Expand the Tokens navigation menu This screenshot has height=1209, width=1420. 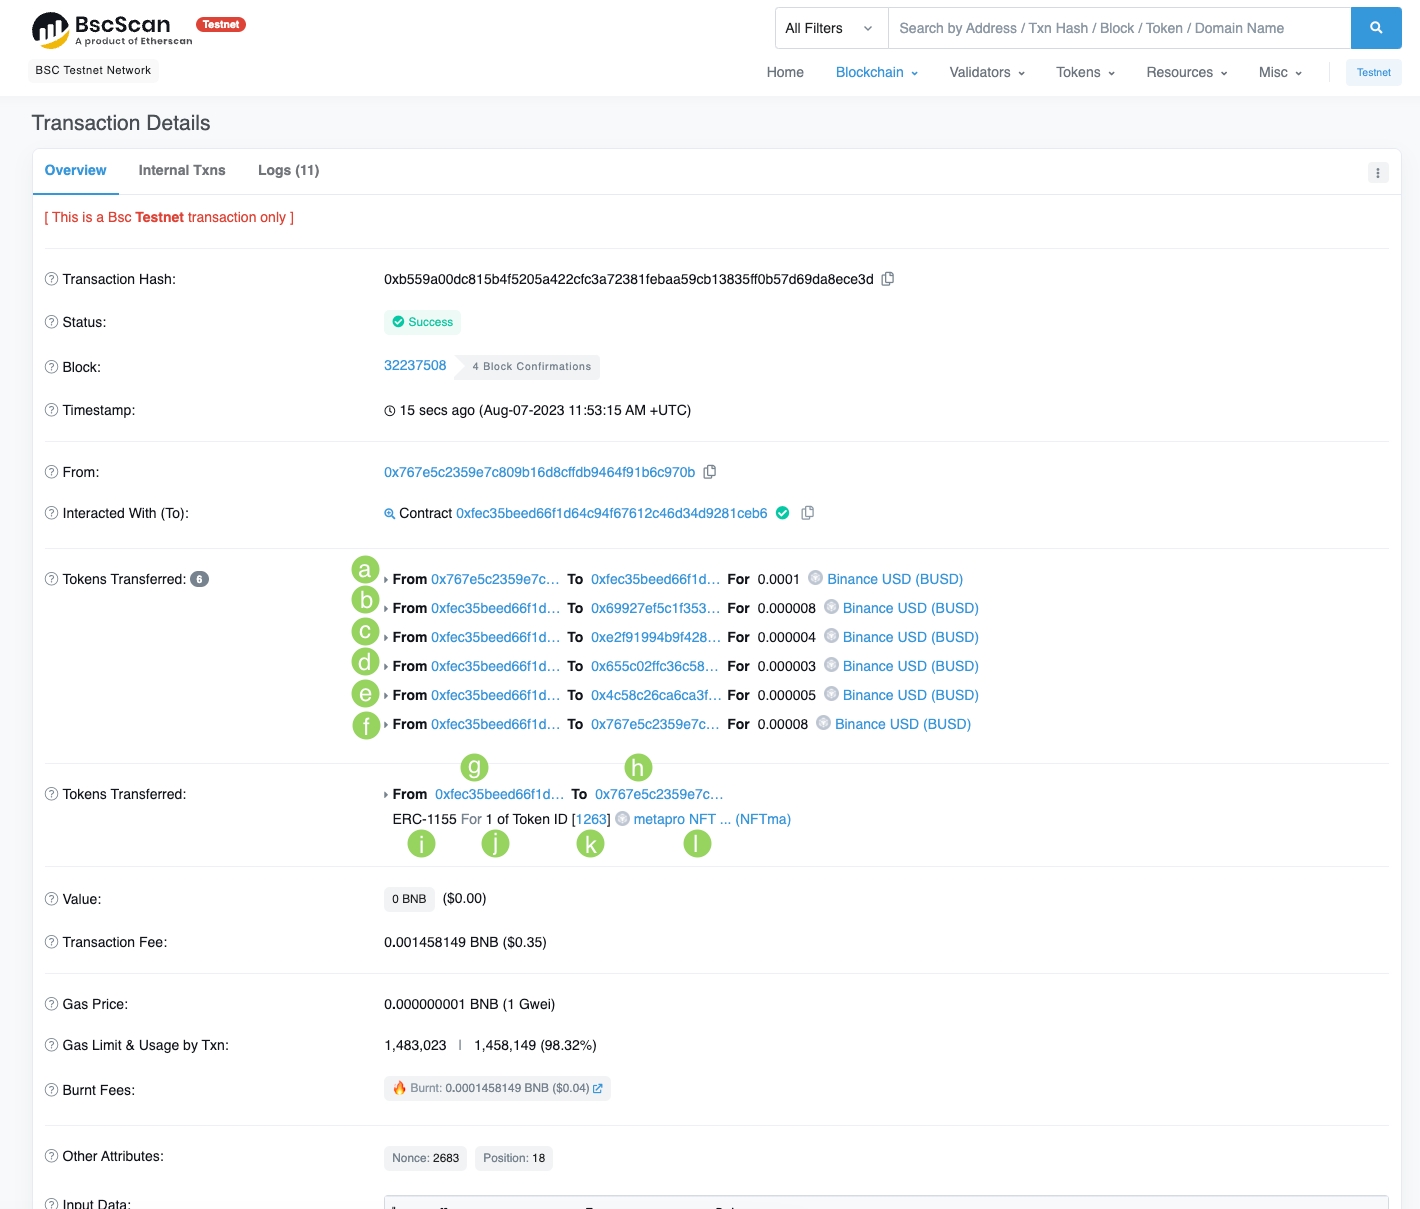click(x=1084, y=72)
